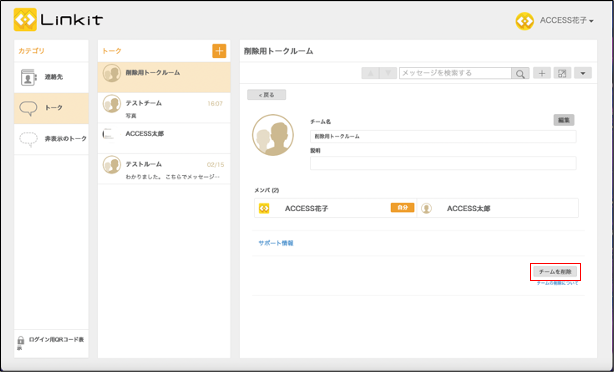This screenshot has width=614, height=372.
Task: Click the 削除用トークルーム title header
Action: coord(278,51)
